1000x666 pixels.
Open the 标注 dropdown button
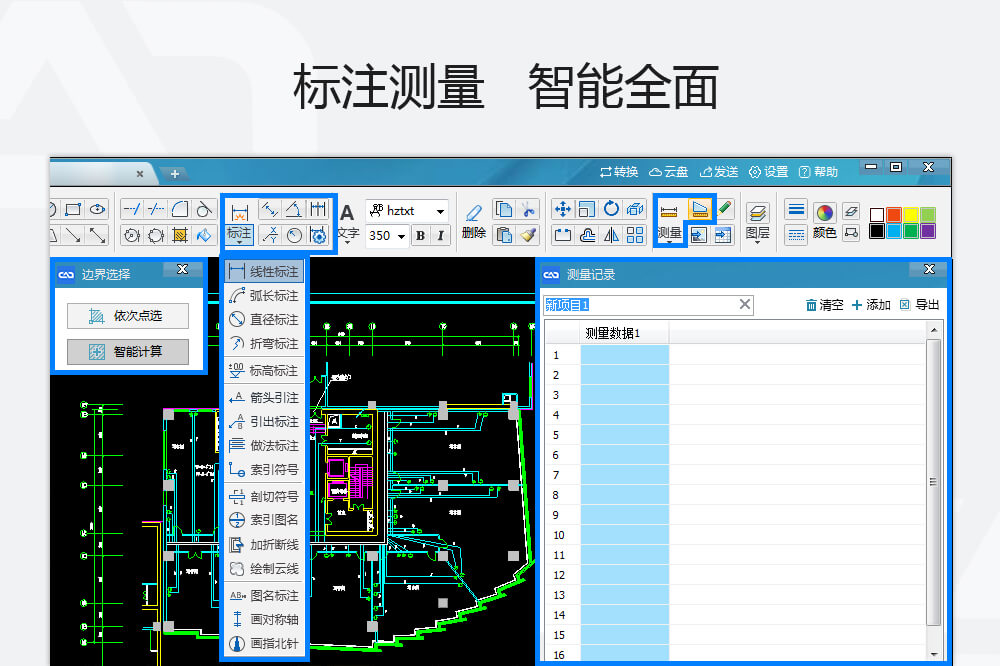tap(239, 235)
